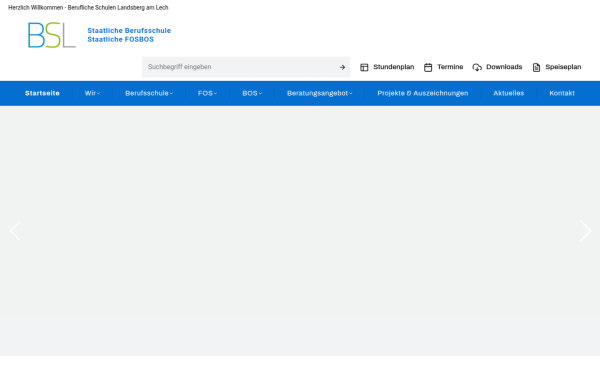
Task: Click Staatliche FOSBOS header text
Action: point(120,39)
